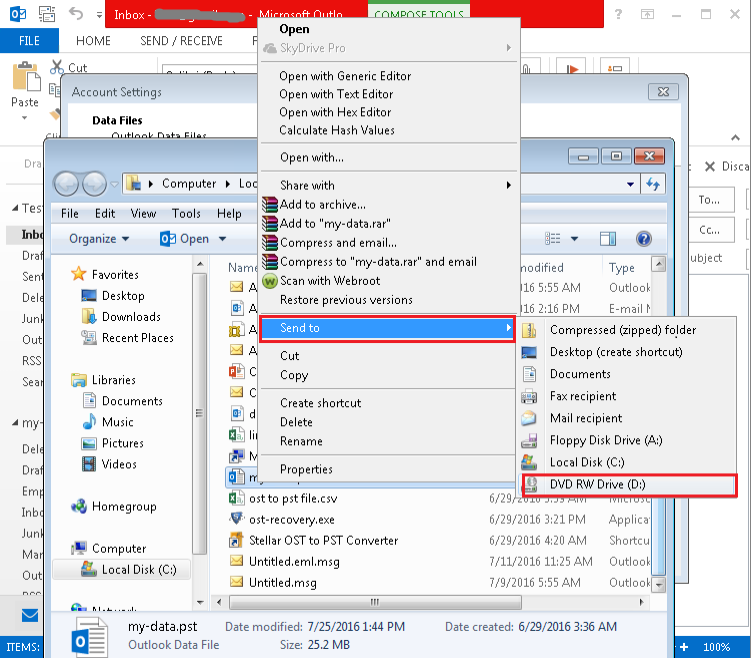This screenshot has height=658, width=751.
Task: Click the To... button in compose pane
Action: click(709, 200)
